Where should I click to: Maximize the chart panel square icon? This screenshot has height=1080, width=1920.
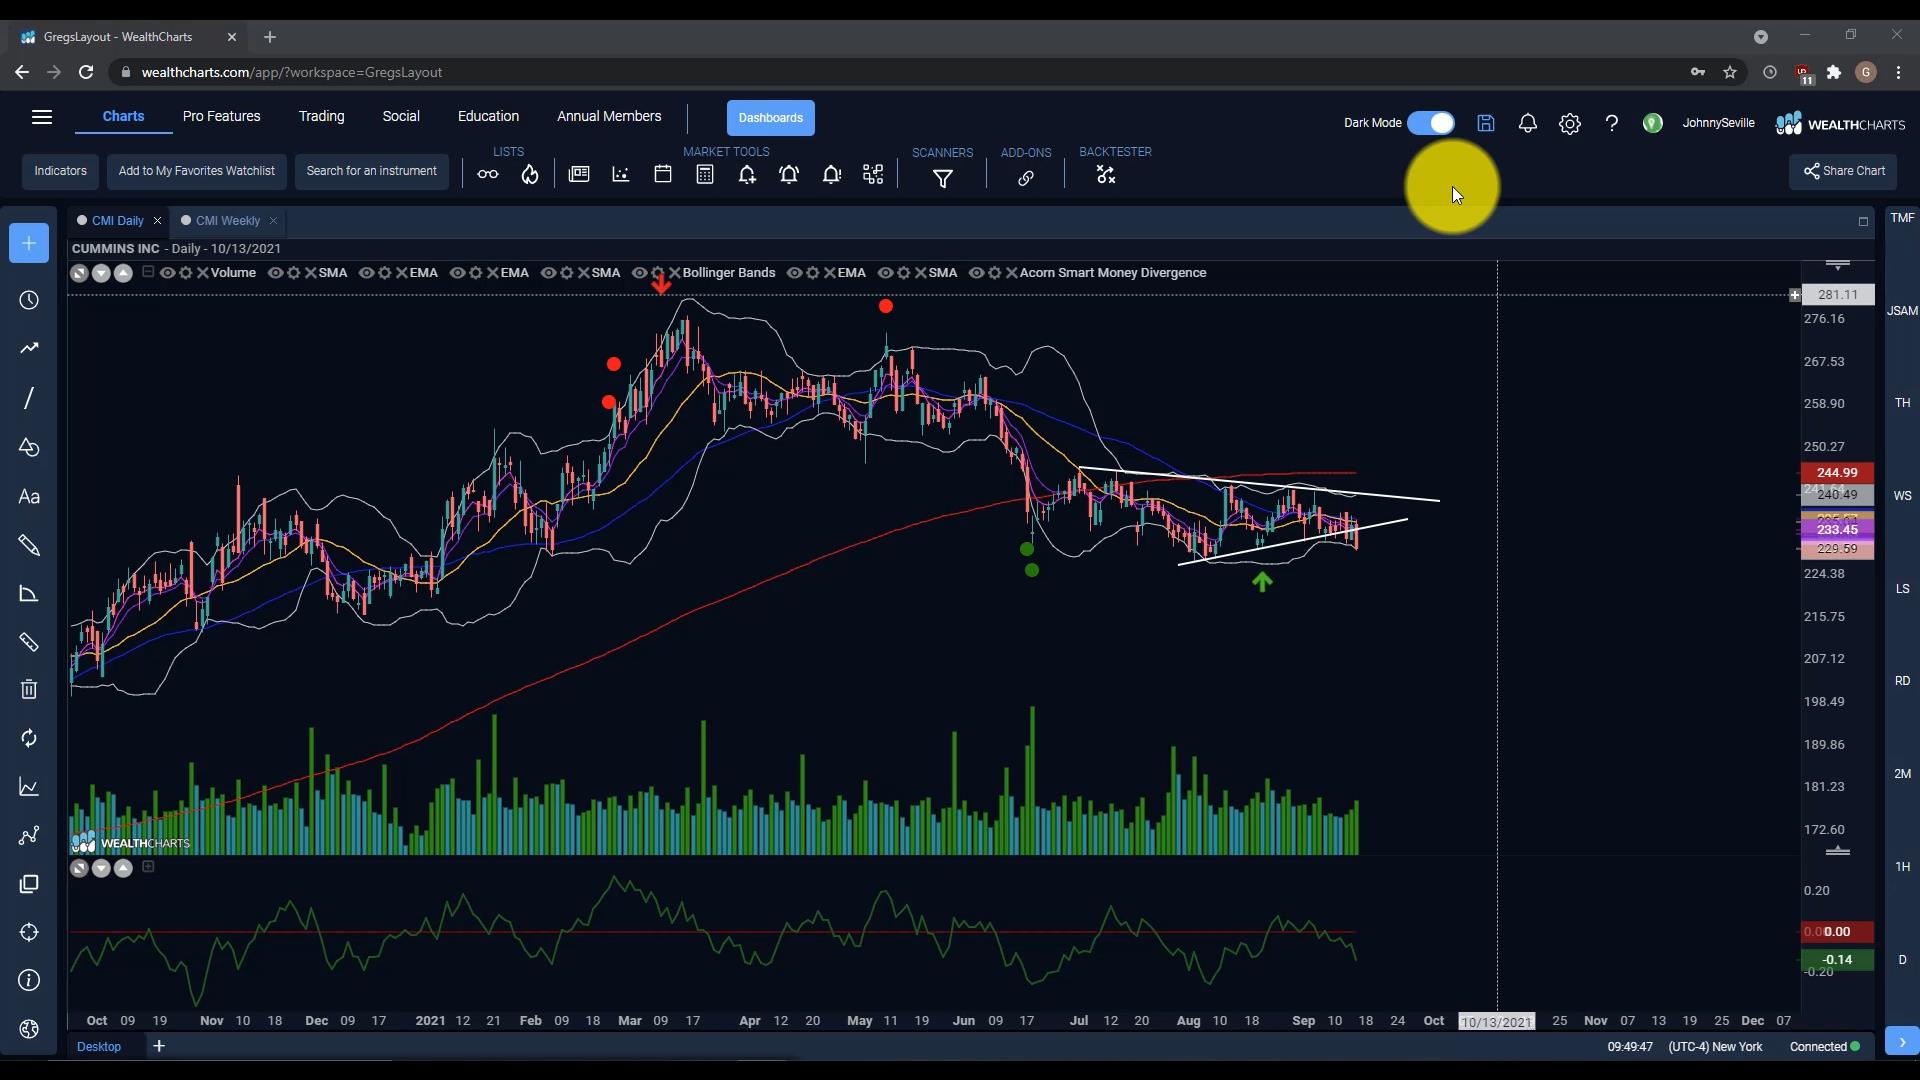click(1863, 222)
